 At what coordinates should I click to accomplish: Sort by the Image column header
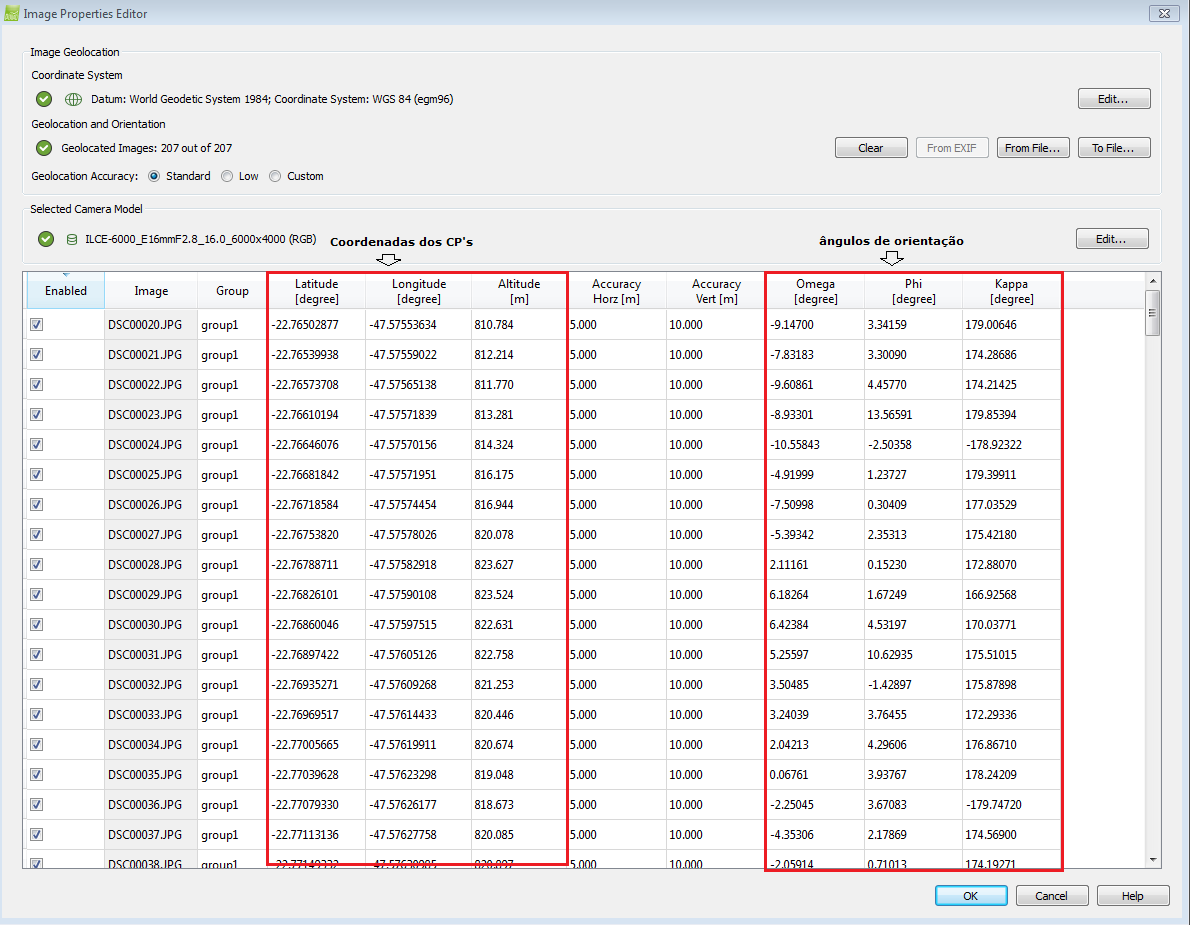[x=151, y=291]
